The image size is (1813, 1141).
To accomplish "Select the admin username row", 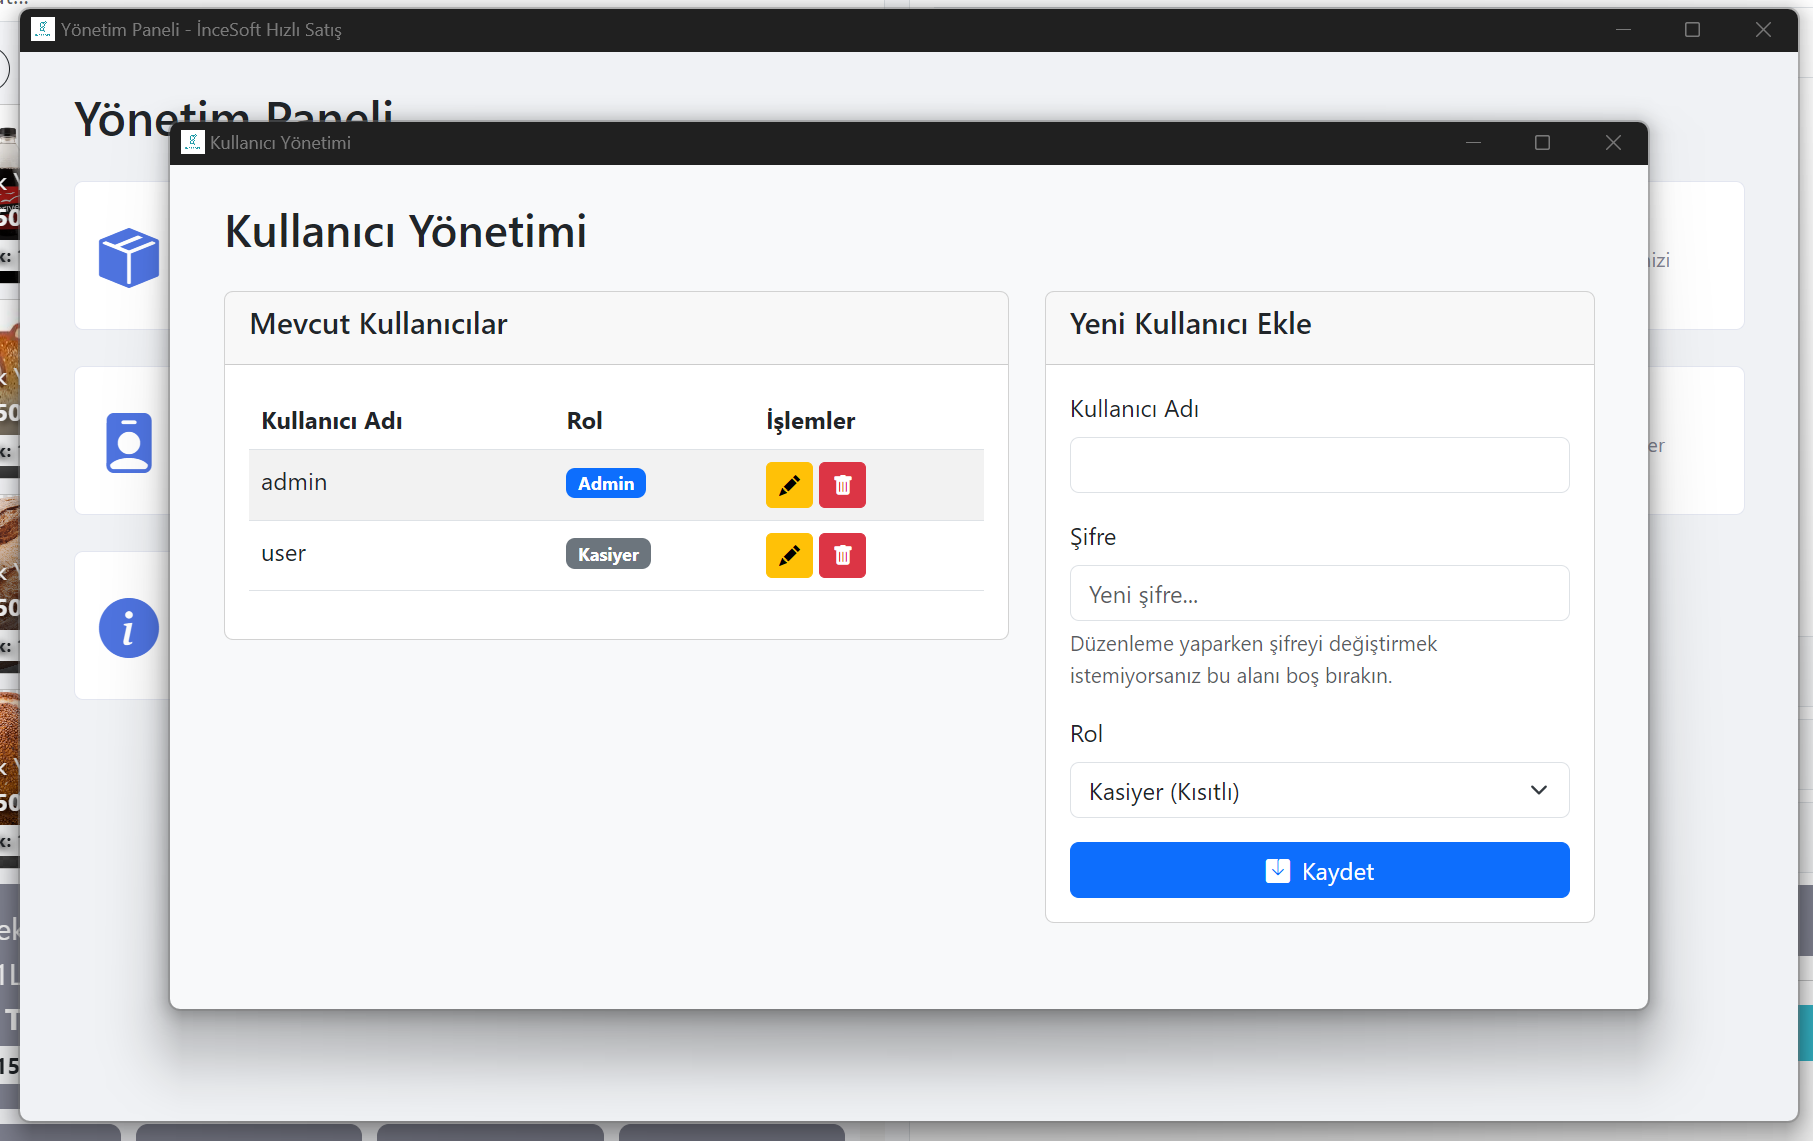I will click(294, 483).
